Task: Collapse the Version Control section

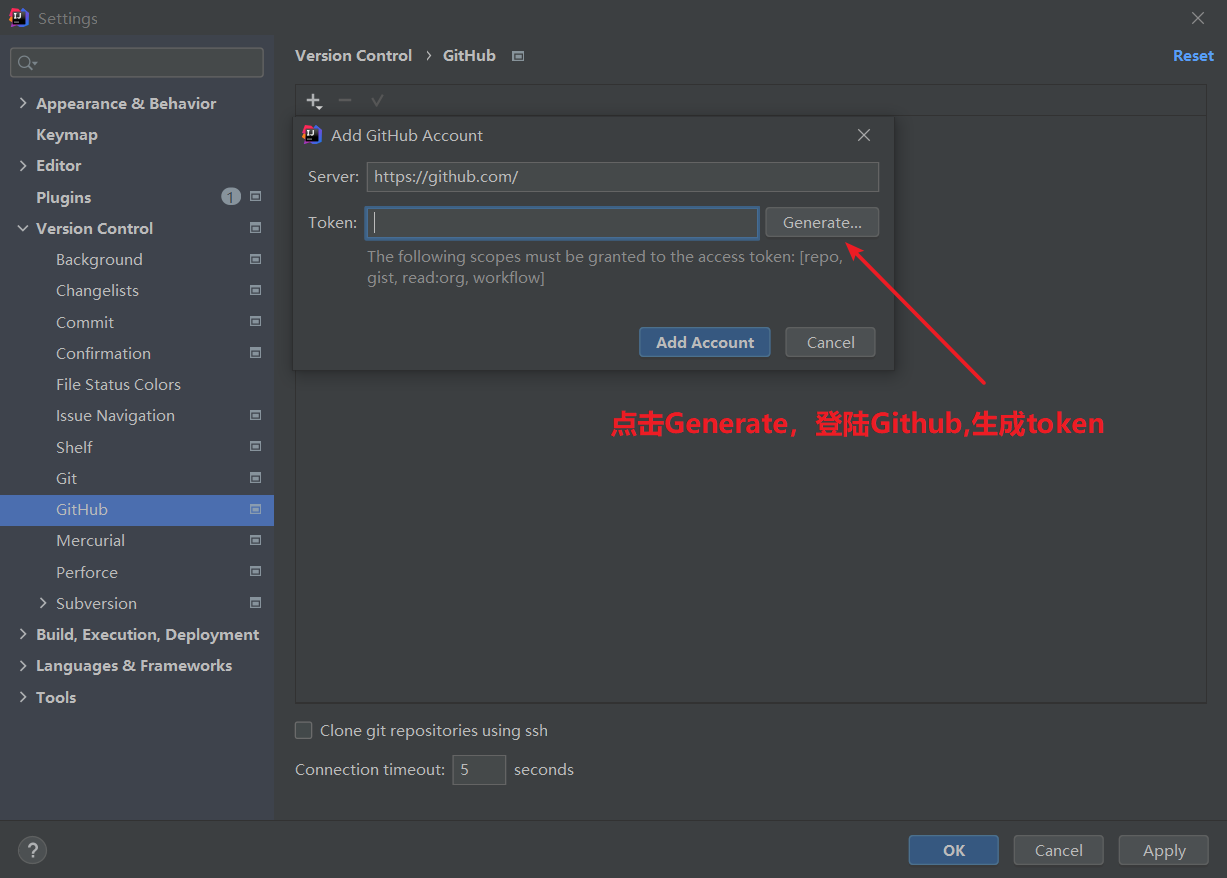Action: tap(23, 228)
